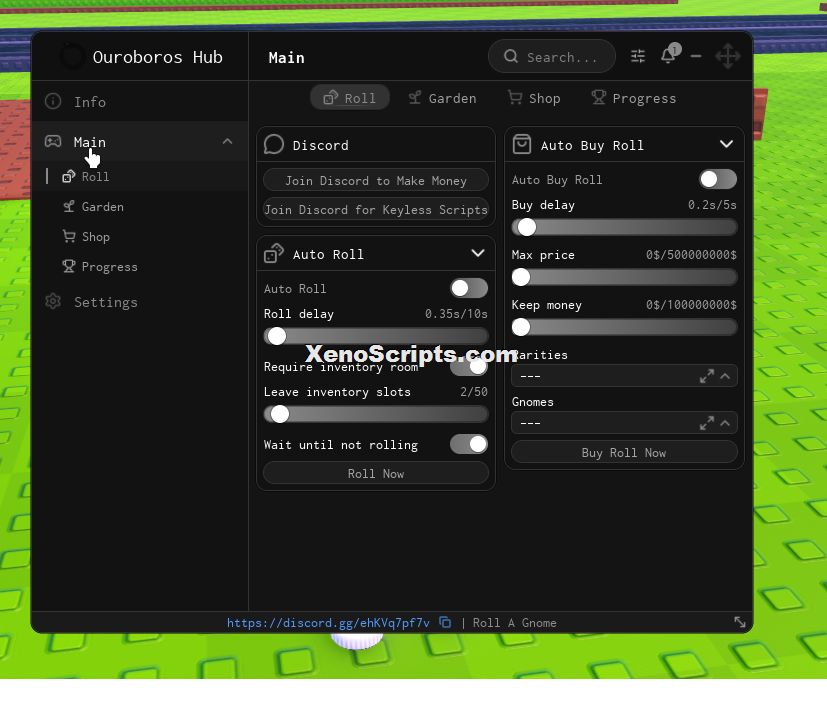Select Roll in the sidebar
The image size is (827, 709).
140,176
